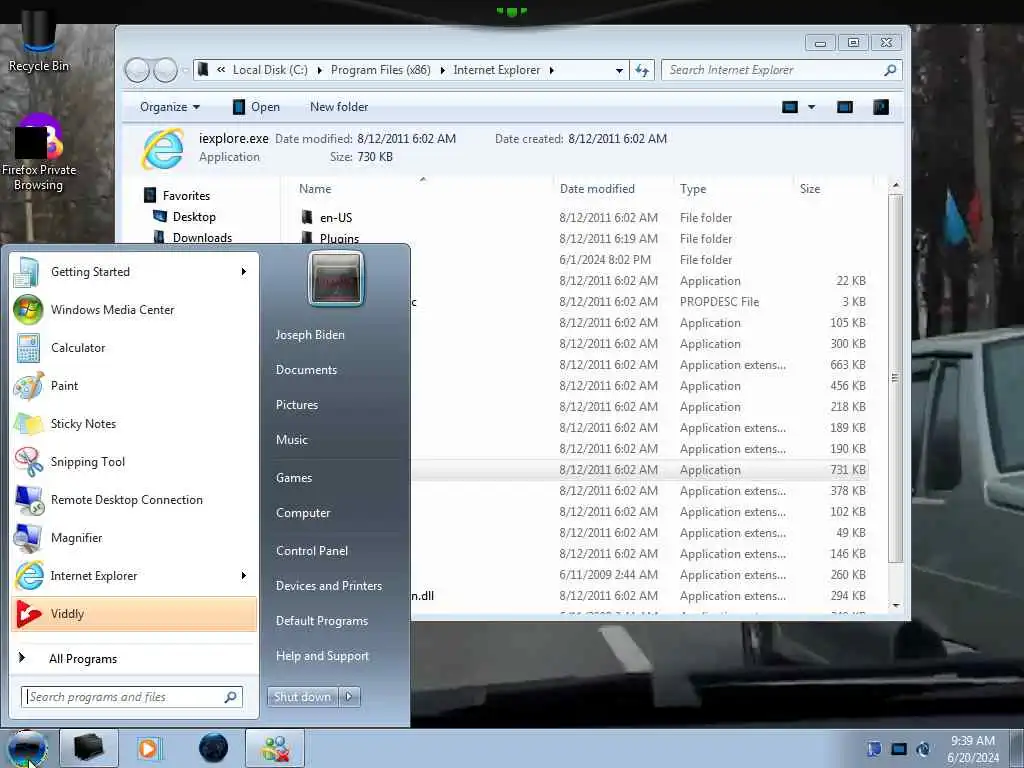
Task: Click New folder in toolbar
Action: (x=339, y=107)
